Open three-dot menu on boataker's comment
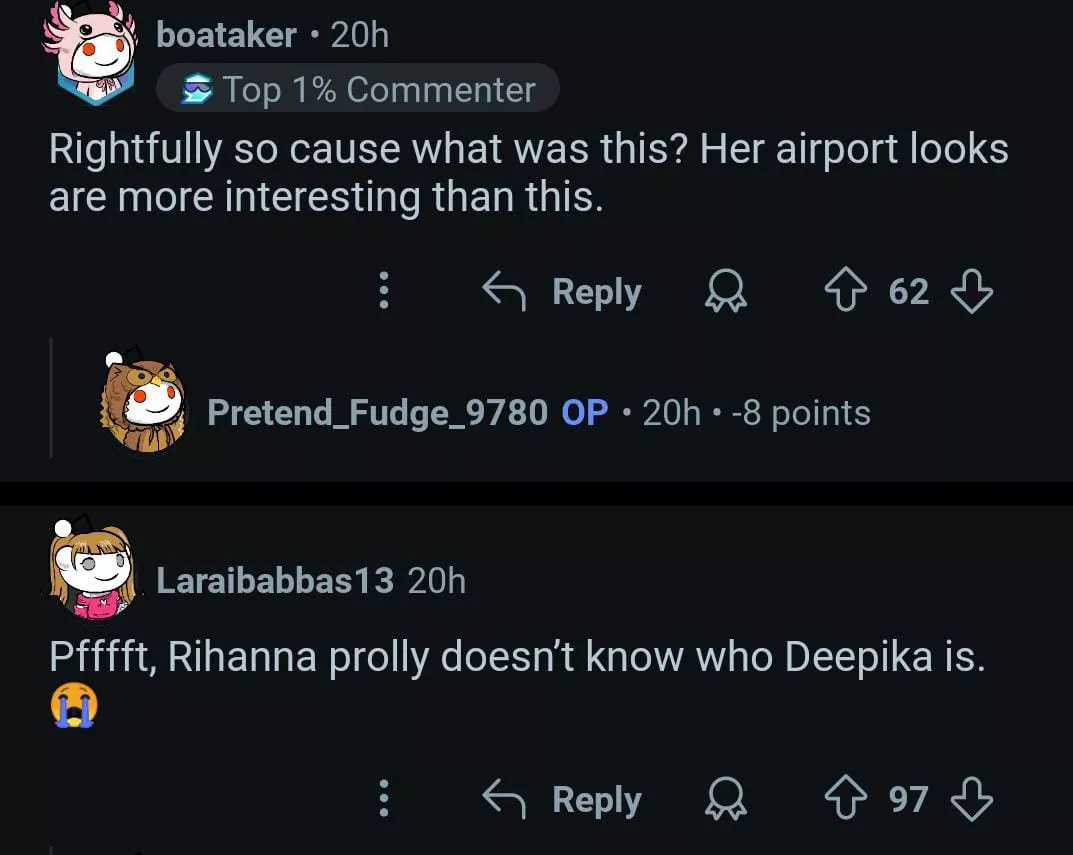 pyautogui.click(x=382, y=291)
